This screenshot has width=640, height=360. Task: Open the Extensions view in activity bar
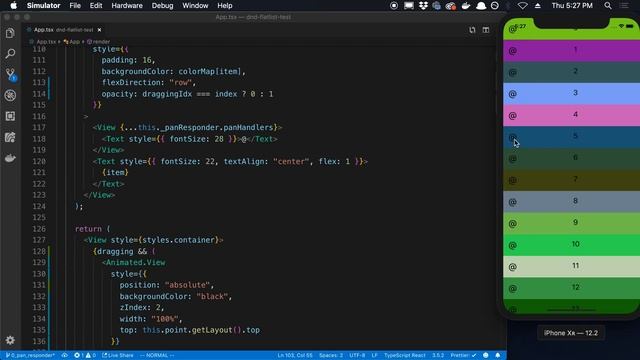point(10,116)
